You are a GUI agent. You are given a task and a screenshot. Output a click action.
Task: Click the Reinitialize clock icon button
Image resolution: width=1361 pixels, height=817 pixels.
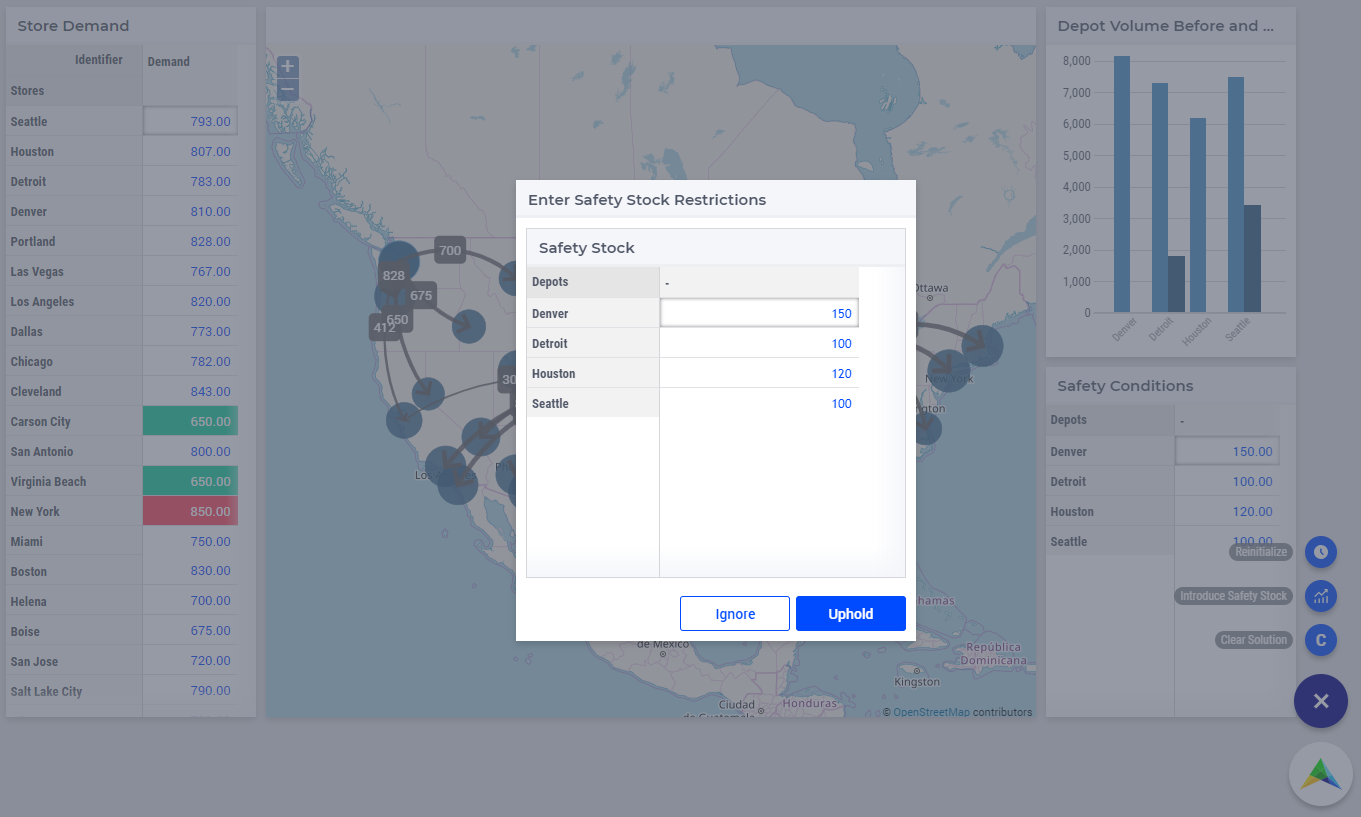coord(1321,552)
